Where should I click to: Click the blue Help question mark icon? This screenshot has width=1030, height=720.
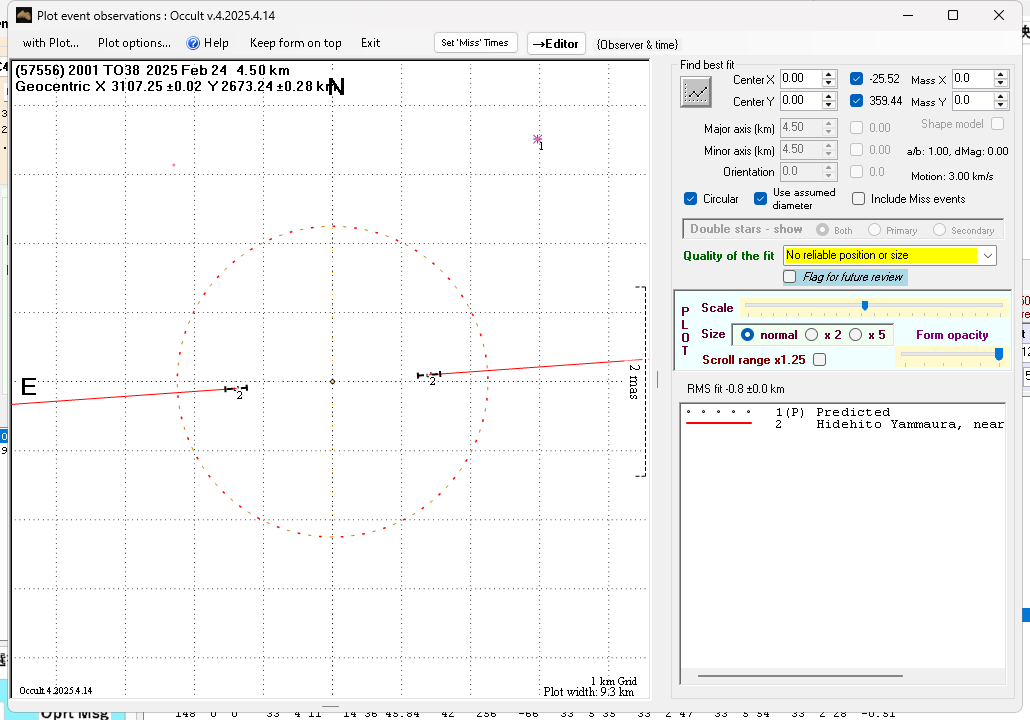point(194,43)
